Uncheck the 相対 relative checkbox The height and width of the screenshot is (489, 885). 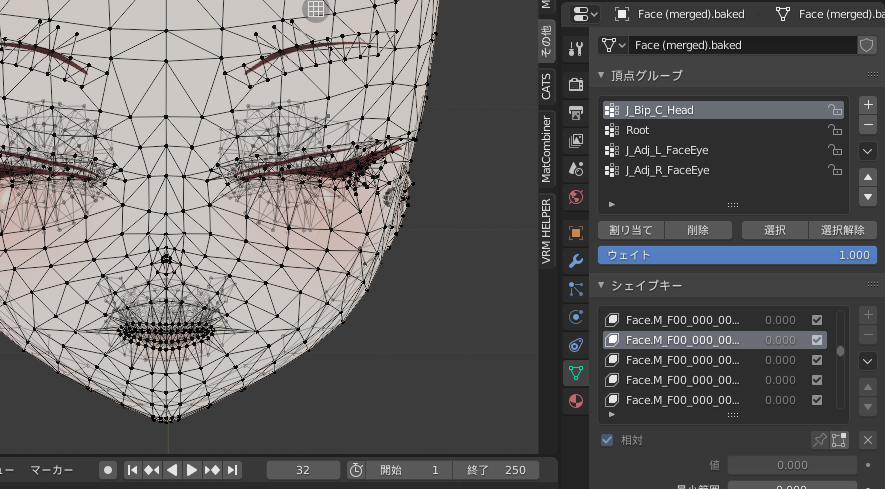point(607,440)
